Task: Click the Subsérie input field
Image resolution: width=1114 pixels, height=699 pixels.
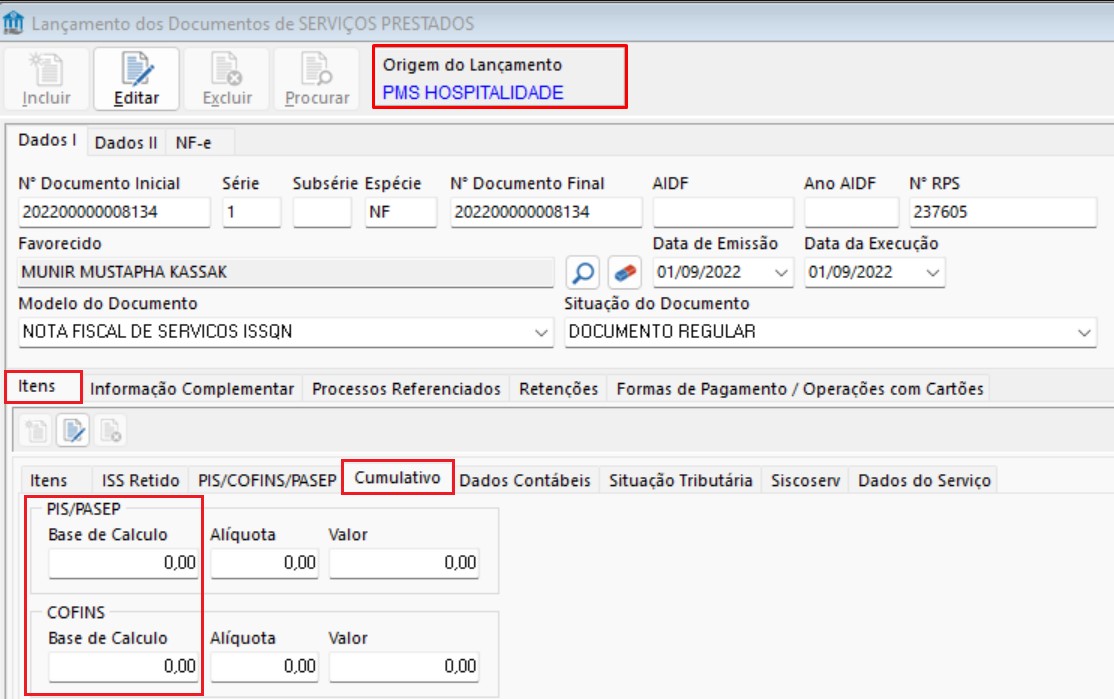Action: (x=322, y=212)
